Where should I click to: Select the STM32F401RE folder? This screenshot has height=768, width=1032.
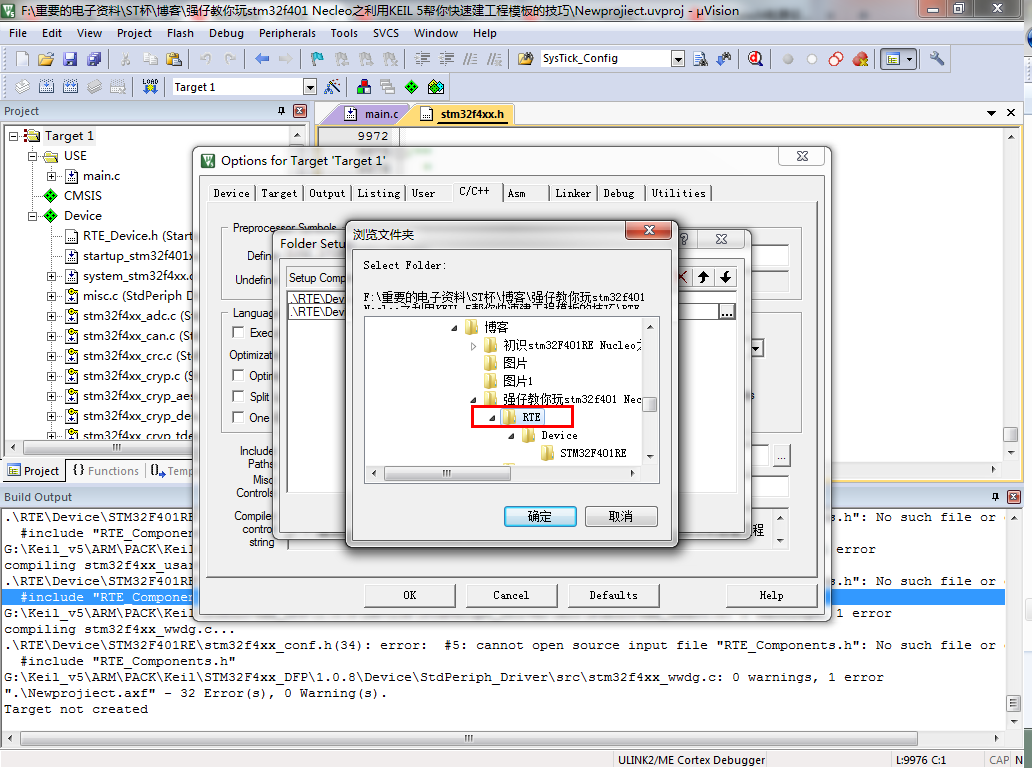pyautogui.click(x=593, y=453)
